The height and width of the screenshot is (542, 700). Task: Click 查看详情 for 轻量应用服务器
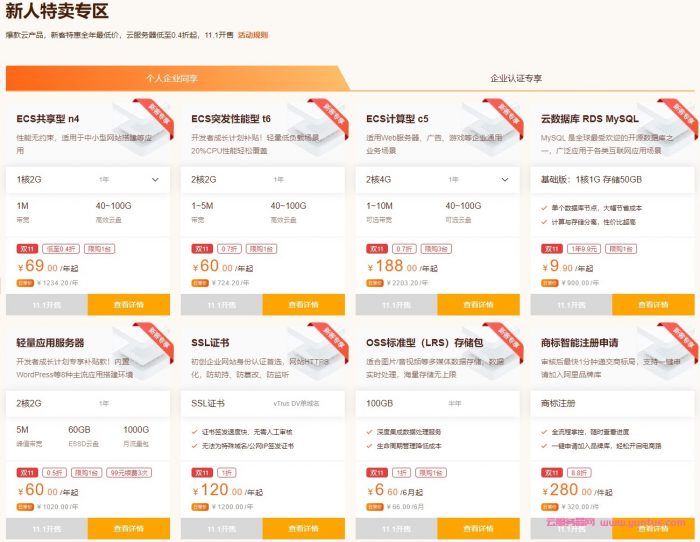pyautogui.click(x=129, y=529)
